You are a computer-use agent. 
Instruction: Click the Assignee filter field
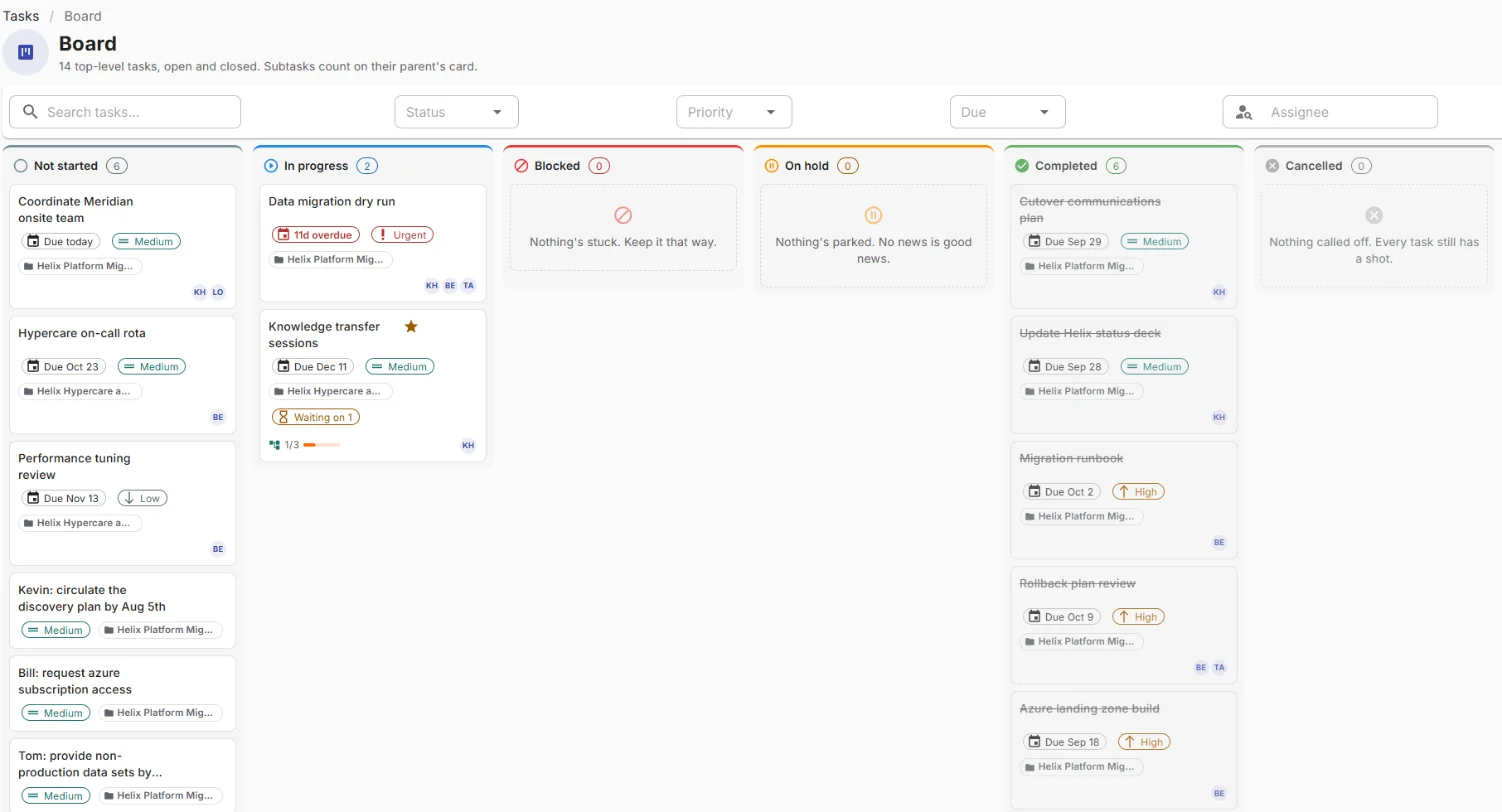pos(1330,112)
